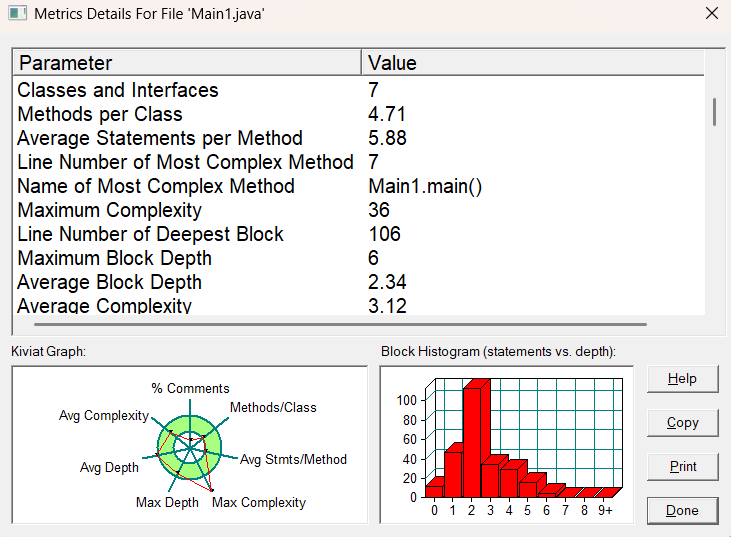This screenshot has width=731, height=537.
Task: Click the Print button
Action: coord(682,466)
